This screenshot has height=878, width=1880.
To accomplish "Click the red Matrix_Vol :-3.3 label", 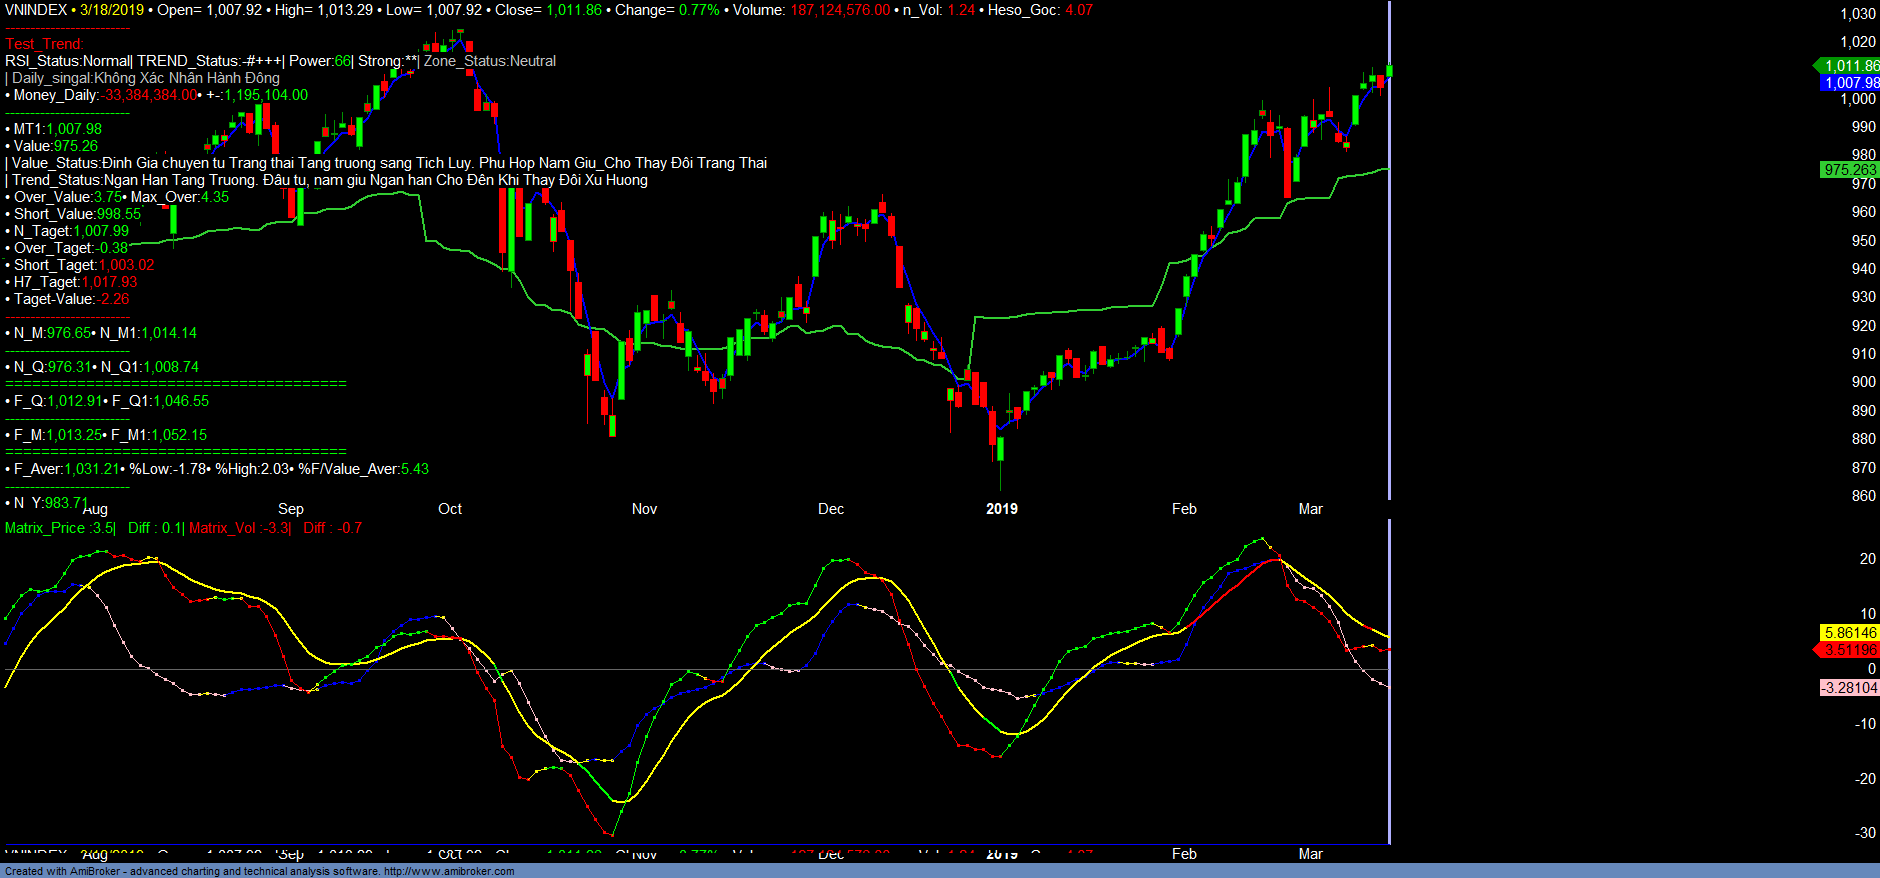I will click(239, 528).
